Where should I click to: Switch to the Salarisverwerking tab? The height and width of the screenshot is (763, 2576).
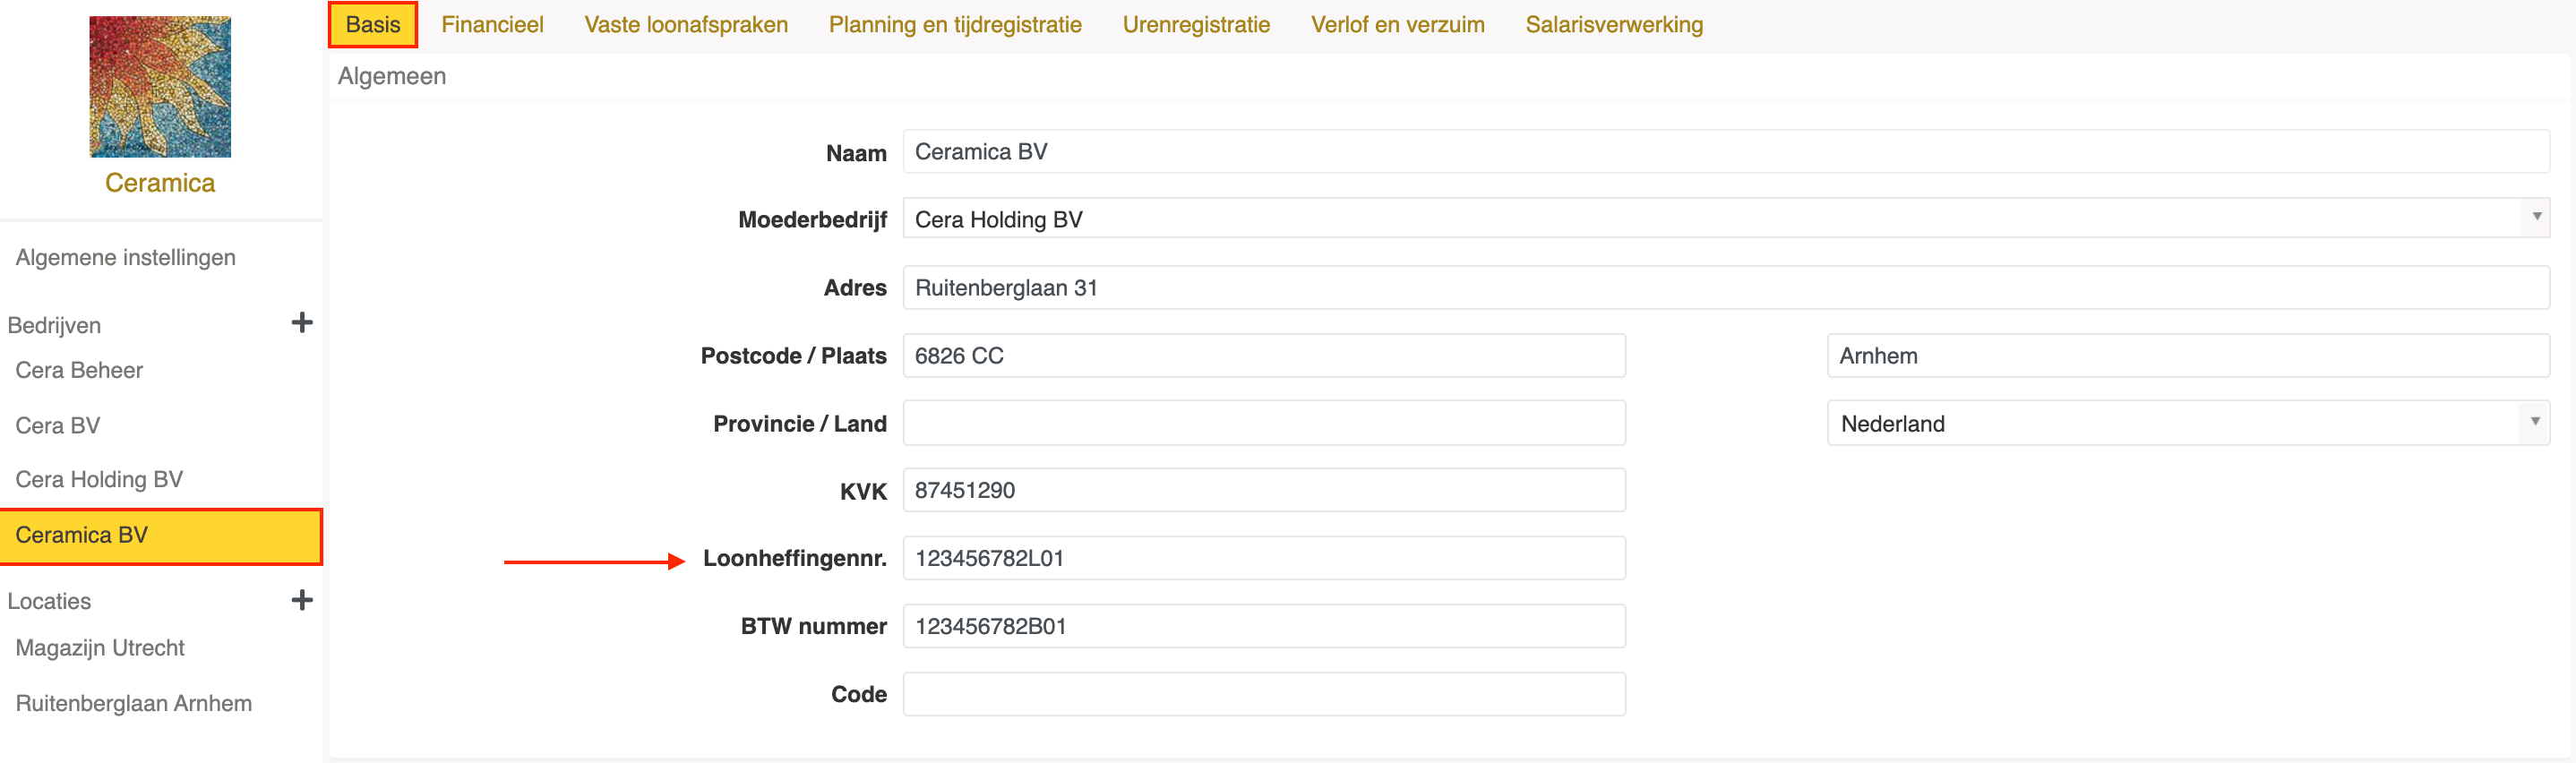(1613, 24)
